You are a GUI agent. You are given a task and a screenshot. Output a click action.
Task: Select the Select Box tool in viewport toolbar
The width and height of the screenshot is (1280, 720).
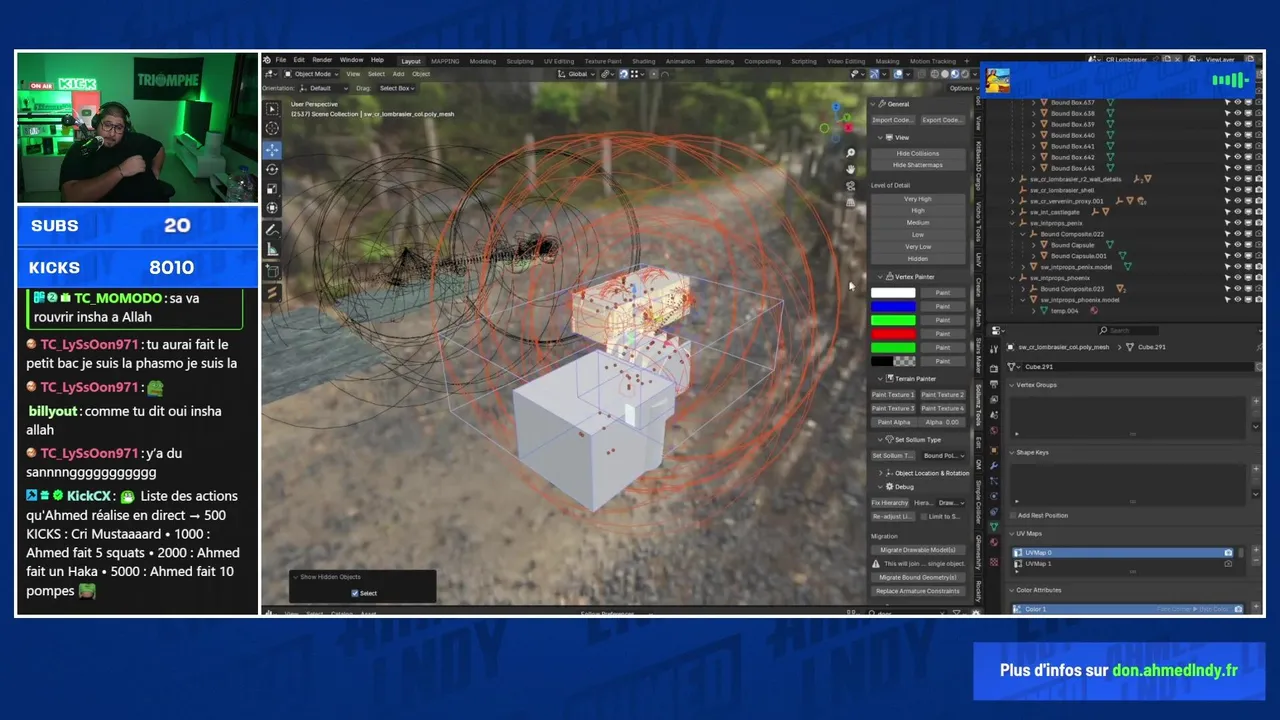(272, 108)
